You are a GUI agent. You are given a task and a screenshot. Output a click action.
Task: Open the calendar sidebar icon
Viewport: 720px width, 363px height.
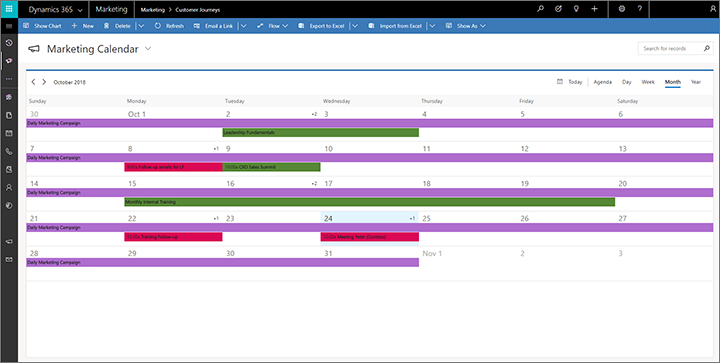point(9,134)
